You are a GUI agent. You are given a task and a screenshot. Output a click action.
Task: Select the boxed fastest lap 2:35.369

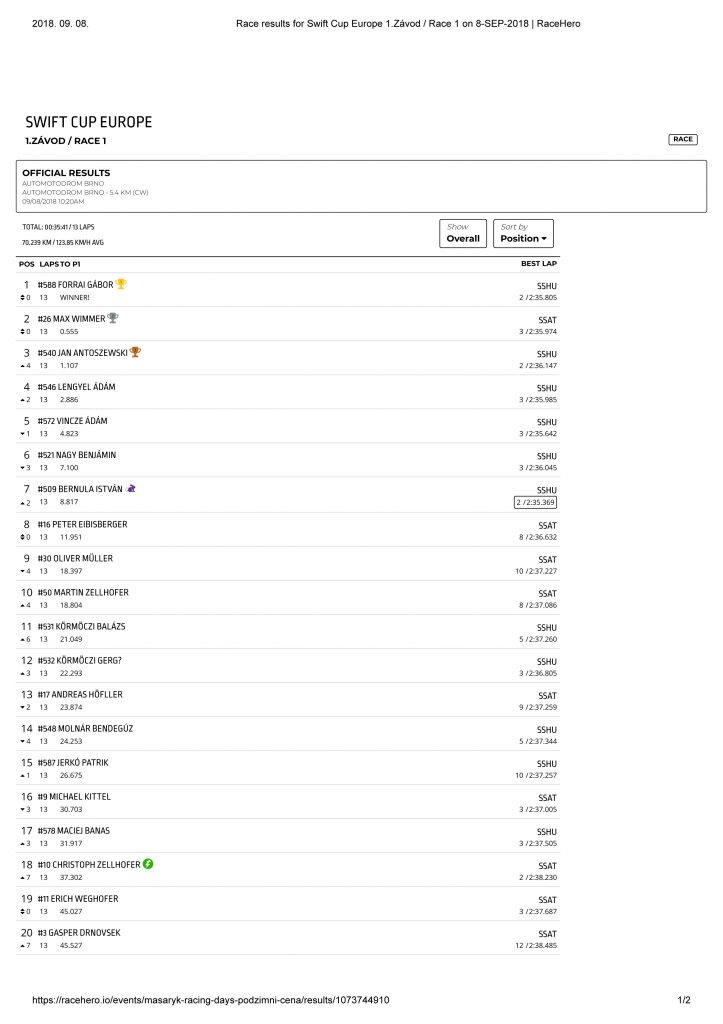point(536,502)
